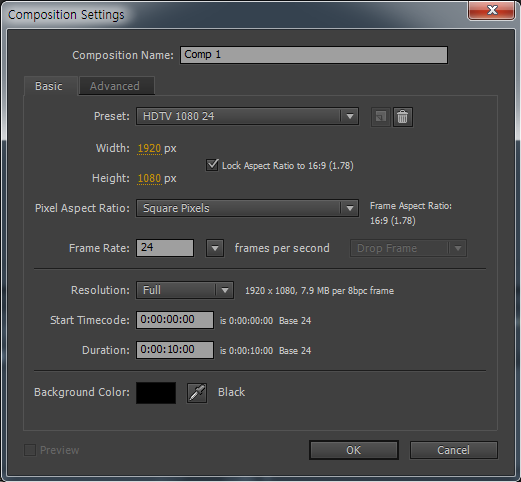
Task: Pick background color with eyedropper
Action: click(x=197, y=393)
